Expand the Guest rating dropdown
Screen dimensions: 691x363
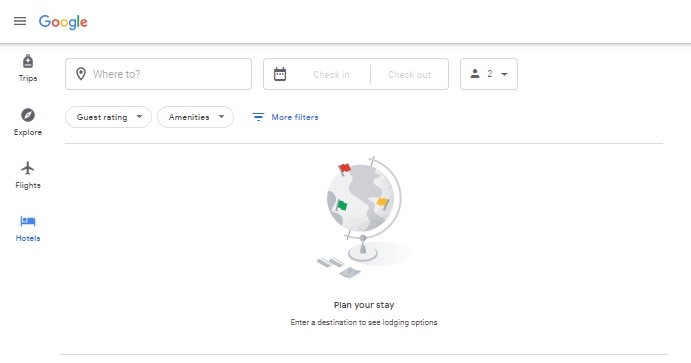click(x=108, y=117)
